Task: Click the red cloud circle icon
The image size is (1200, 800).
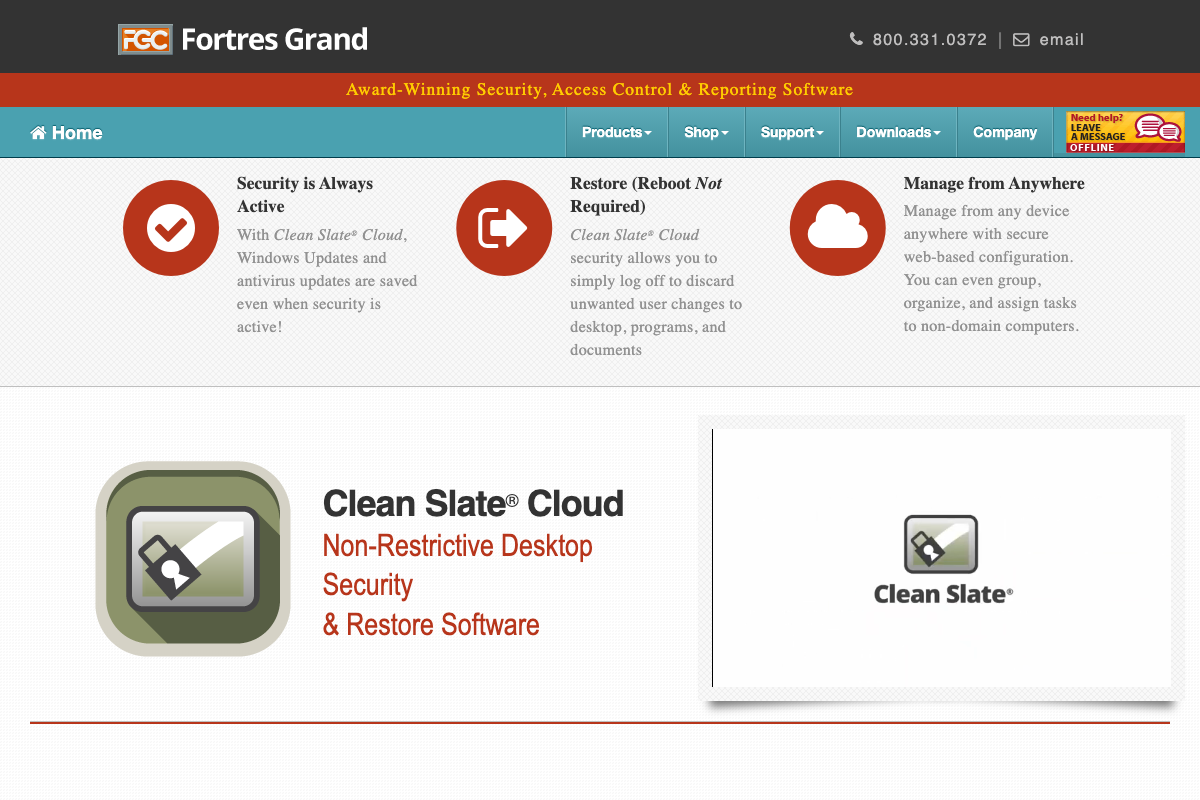Action: pyautogui.click(x=838, y=228)
